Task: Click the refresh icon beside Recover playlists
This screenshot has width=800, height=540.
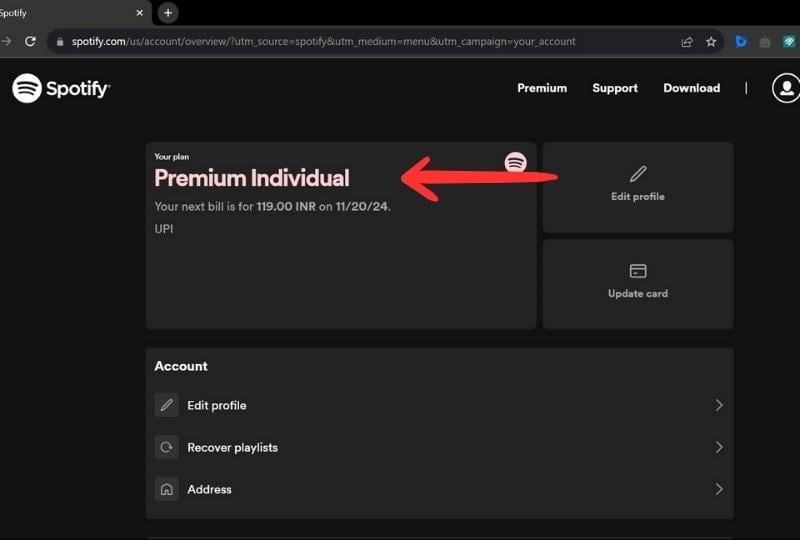Action: (x=166, y=448)
